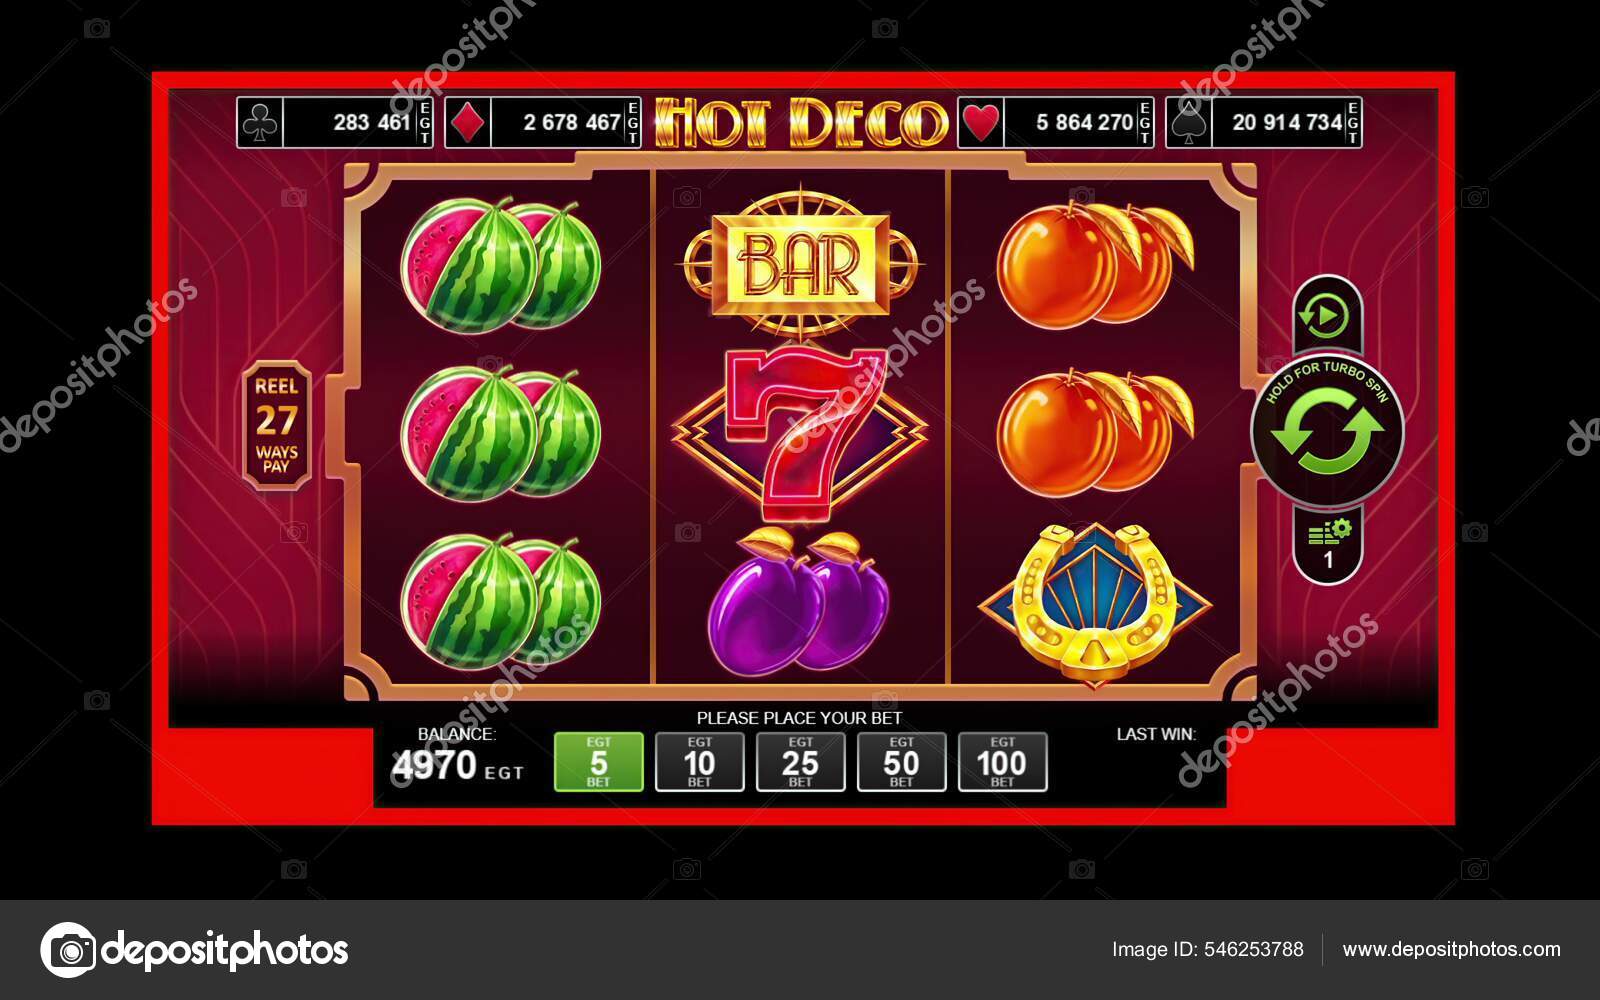1600x1000 pixels.
Task: Open the Reel 27 Ways Pay badge
Action: (x=277, y=425)
